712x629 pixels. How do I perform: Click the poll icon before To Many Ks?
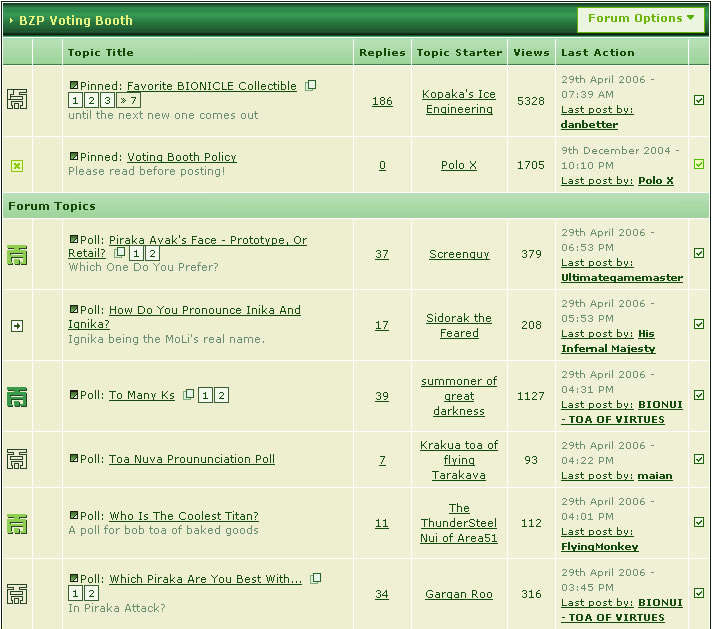click(74, 394)
